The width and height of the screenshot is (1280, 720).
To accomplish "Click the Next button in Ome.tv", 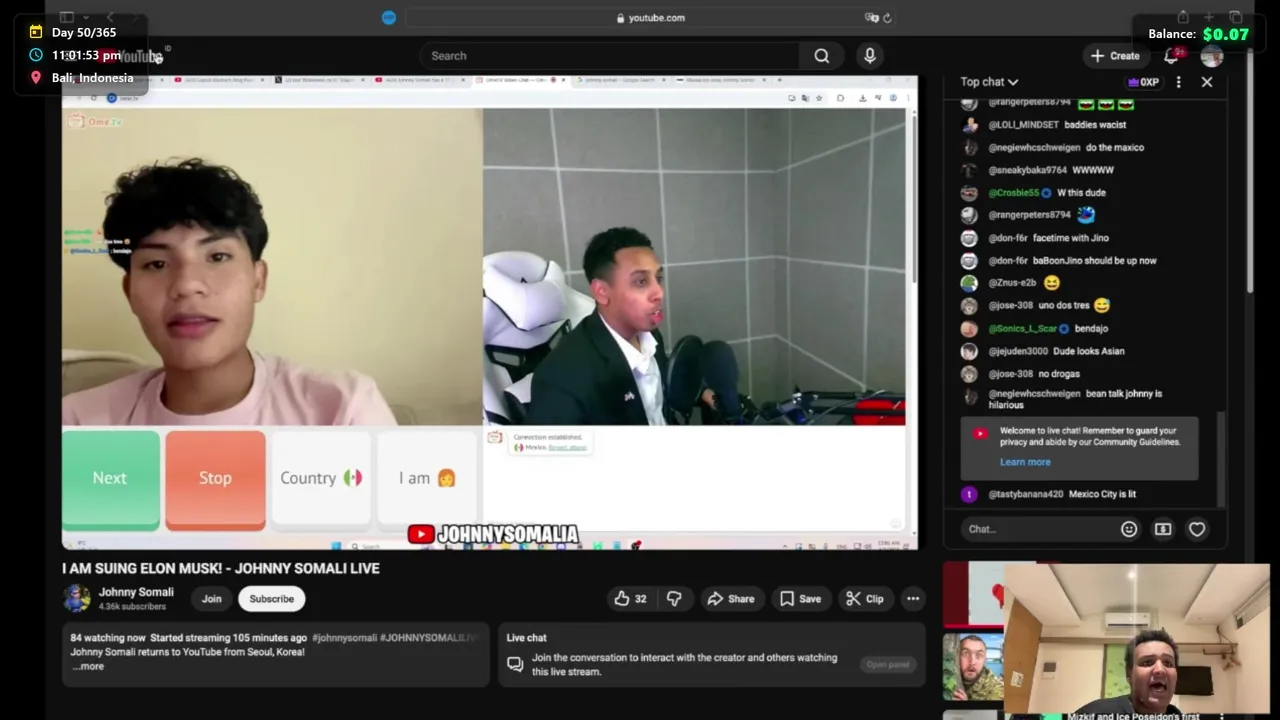I will [110, 478].
